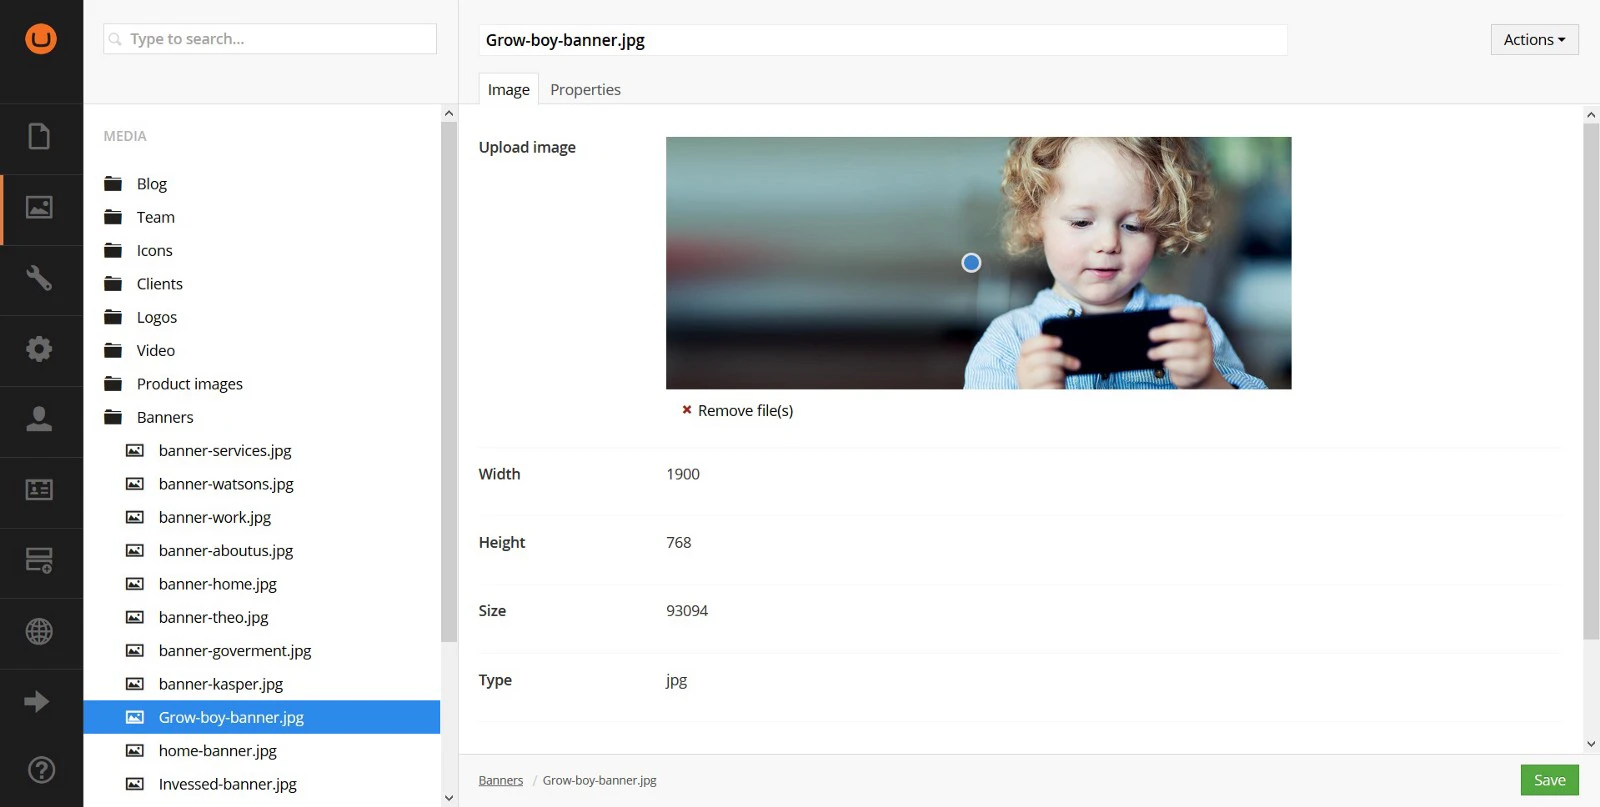Select the Image tab
Screen dimensions: 1600x807
click(x=508, y=90)
